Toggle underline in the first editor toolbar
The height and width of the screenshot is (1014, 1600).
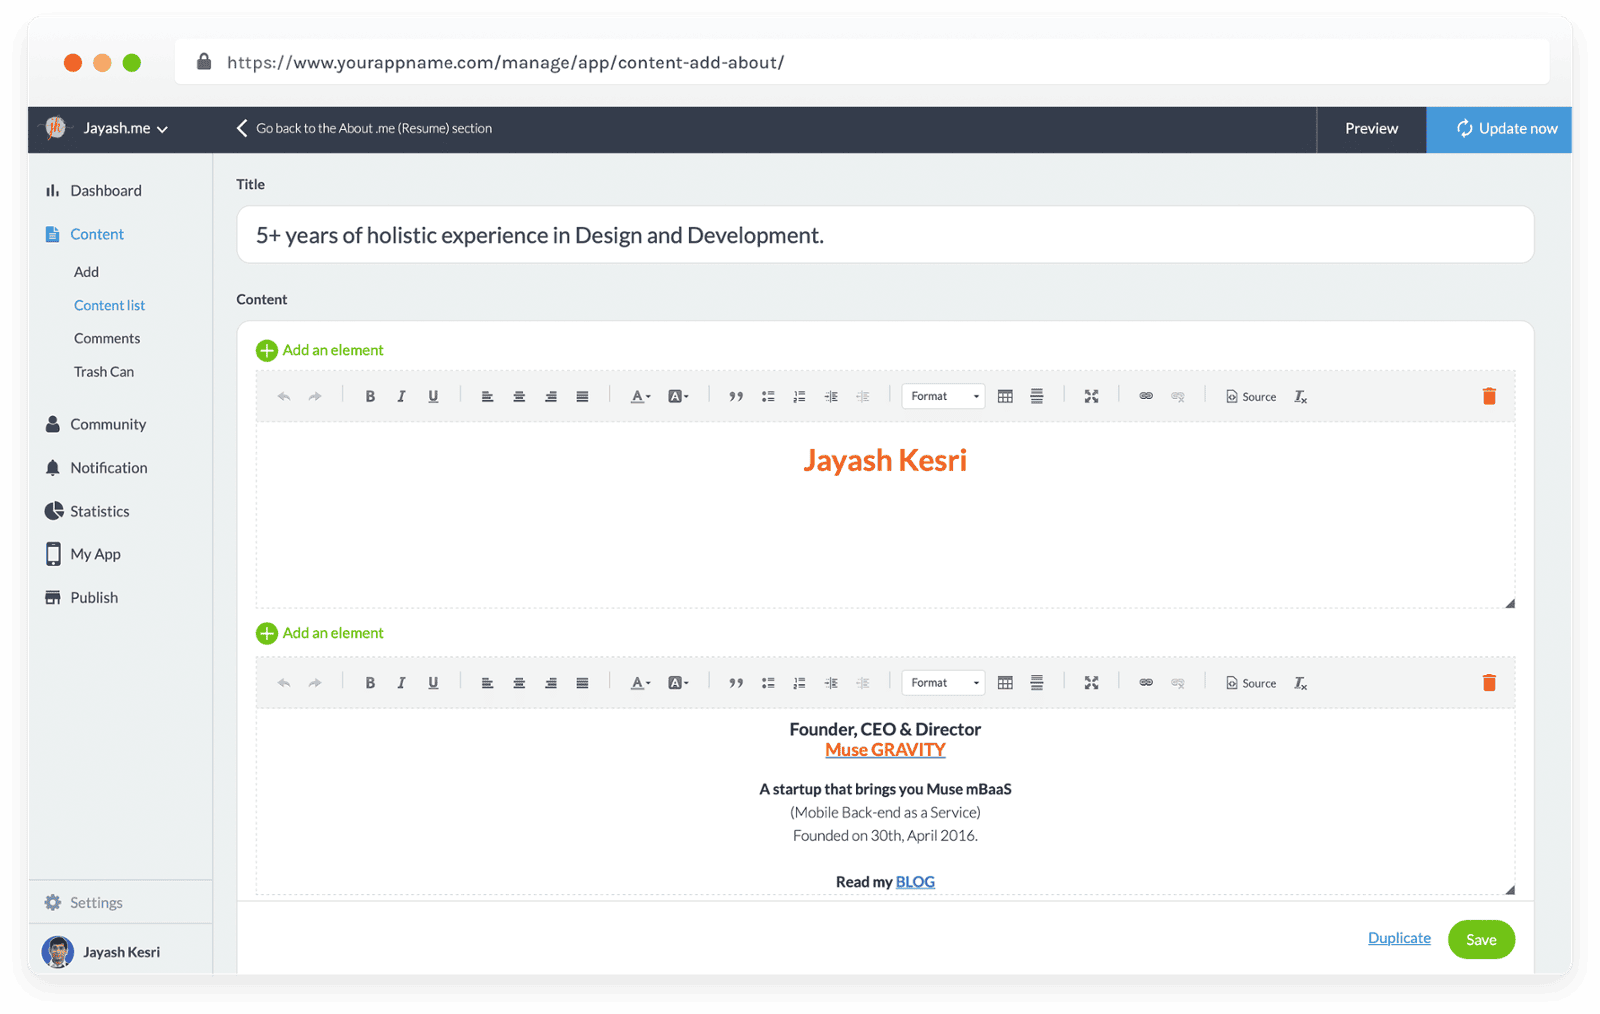(x=433, y=397)
